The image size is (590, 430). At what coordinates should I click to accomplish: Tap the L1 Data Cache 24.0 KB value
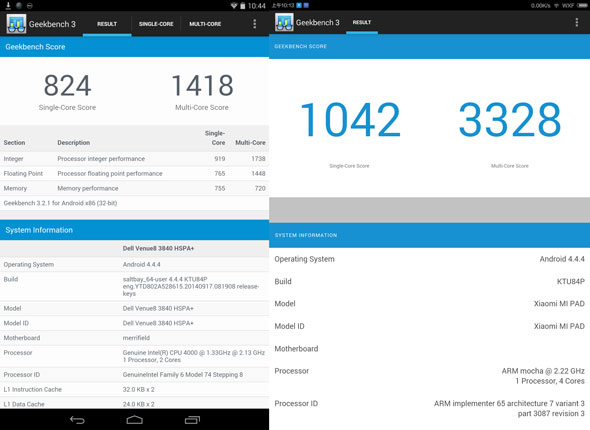coord(138,404)
